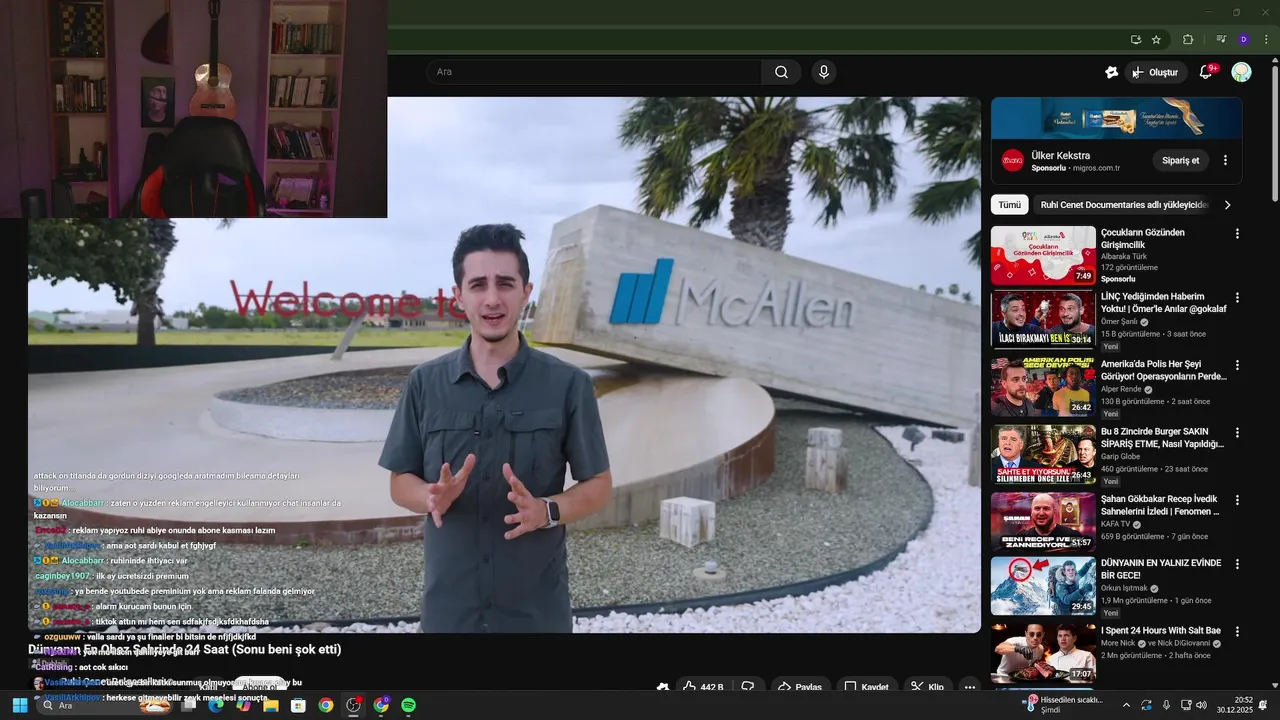The height and width of the screenshot is (720, 1280).
Task: Open options for Bu 8 Zincirde Burger video
Action: point(1237,432)
